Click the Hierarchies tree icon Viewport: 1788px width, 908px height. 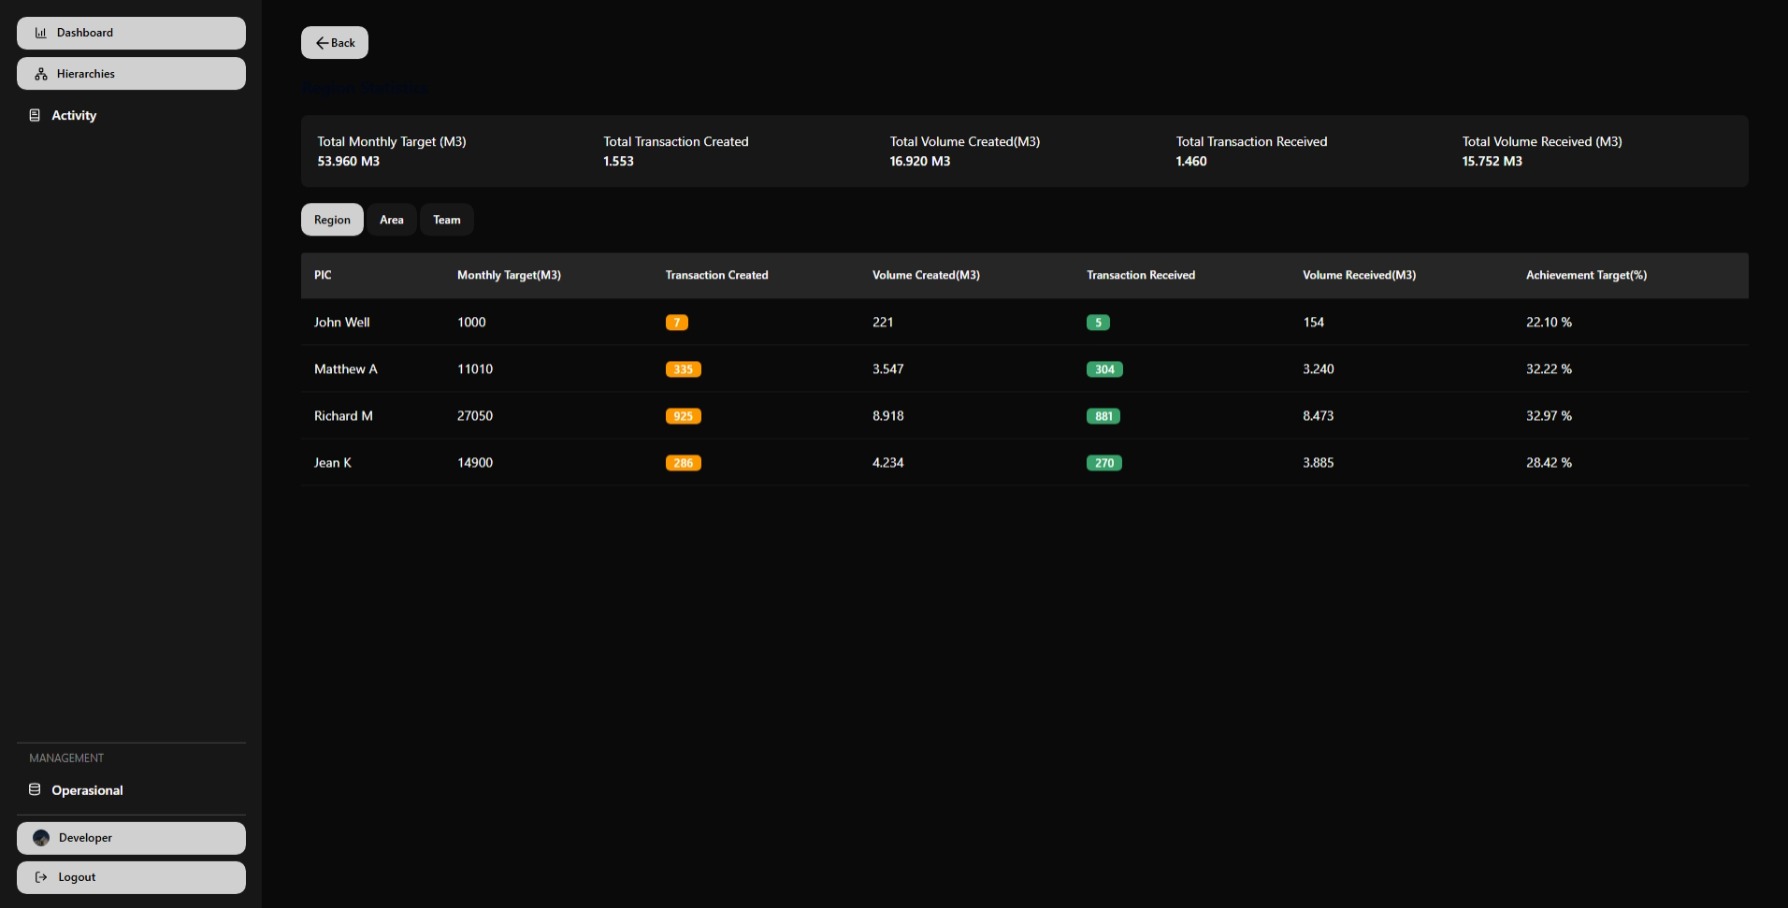(x=41, y=74)
